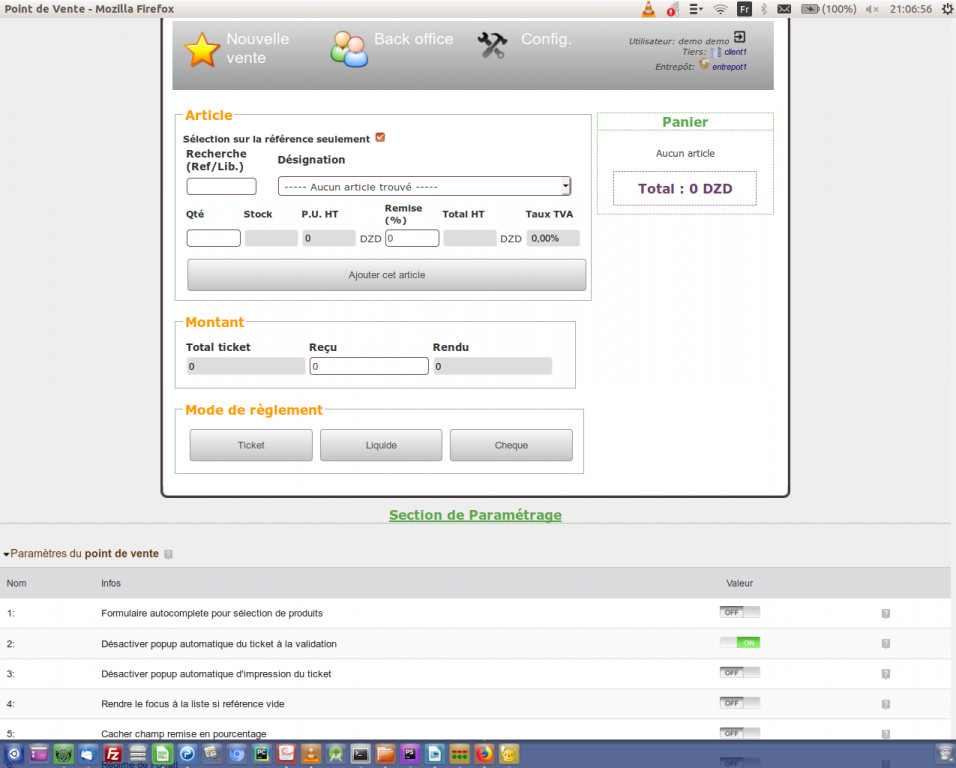Image resolution: width=956 pixels, height=768 pixels.
Task: Click help icon beside Paramètres du point de vente
Action: [x=168, y=554]
